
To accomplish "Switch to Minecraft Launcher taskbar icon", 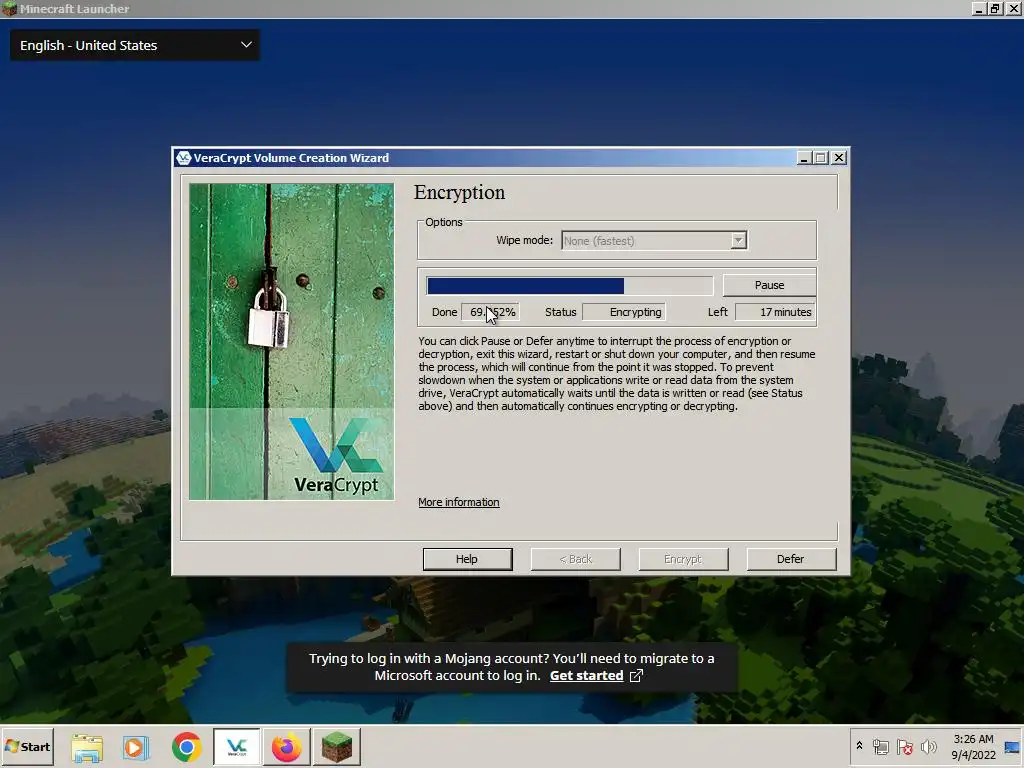I will pyautogui.click(x=337, y=747).
